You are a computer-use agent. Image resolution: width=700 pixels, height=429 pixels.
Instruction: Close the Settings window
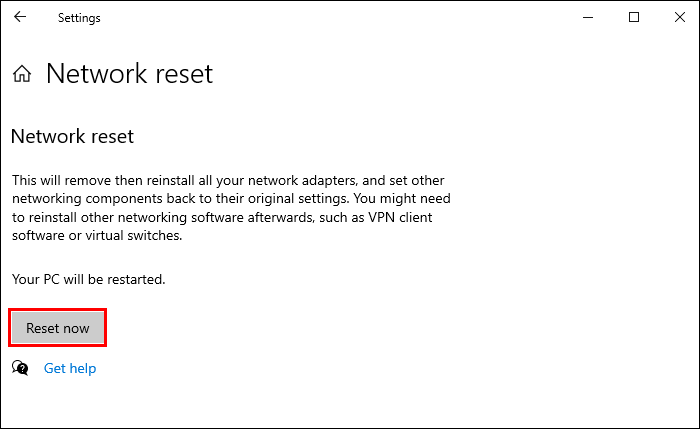point(679,17)
